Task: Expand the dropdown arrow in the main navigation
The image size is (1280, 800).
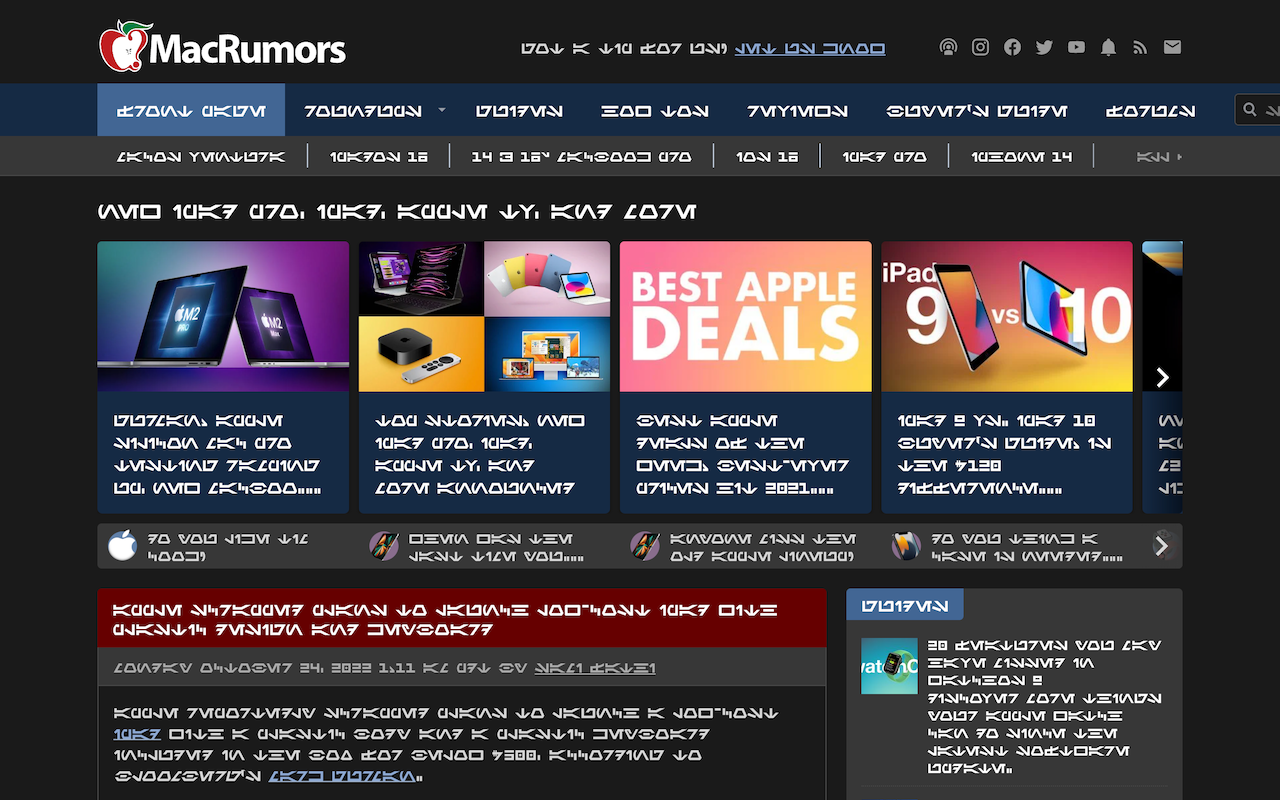Action: [x=442, y=110]
